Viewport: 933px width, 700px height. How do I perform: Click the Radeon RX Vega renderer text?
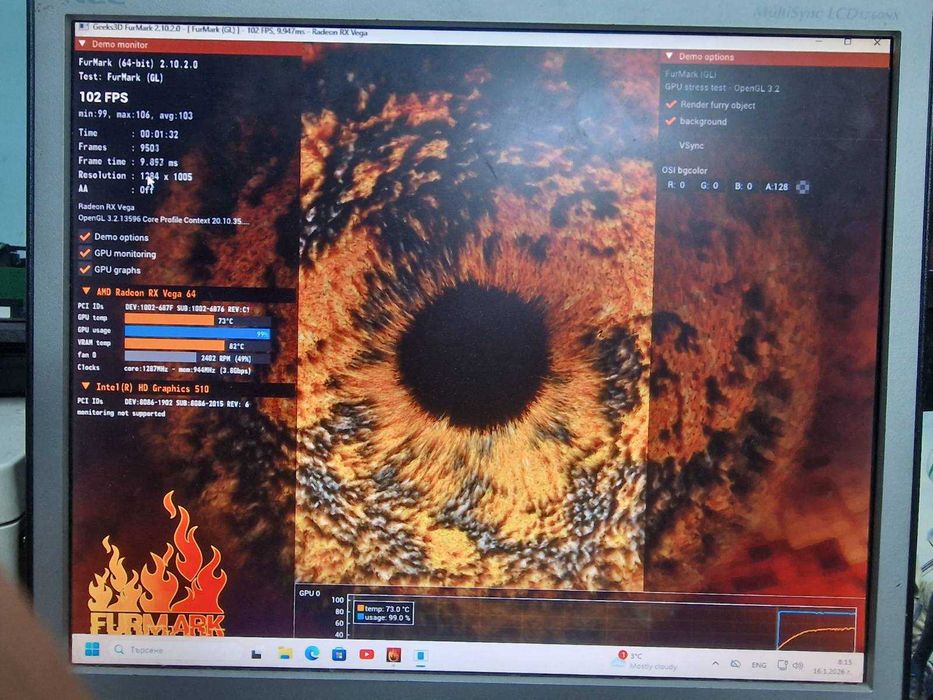[x=107, y=207]
